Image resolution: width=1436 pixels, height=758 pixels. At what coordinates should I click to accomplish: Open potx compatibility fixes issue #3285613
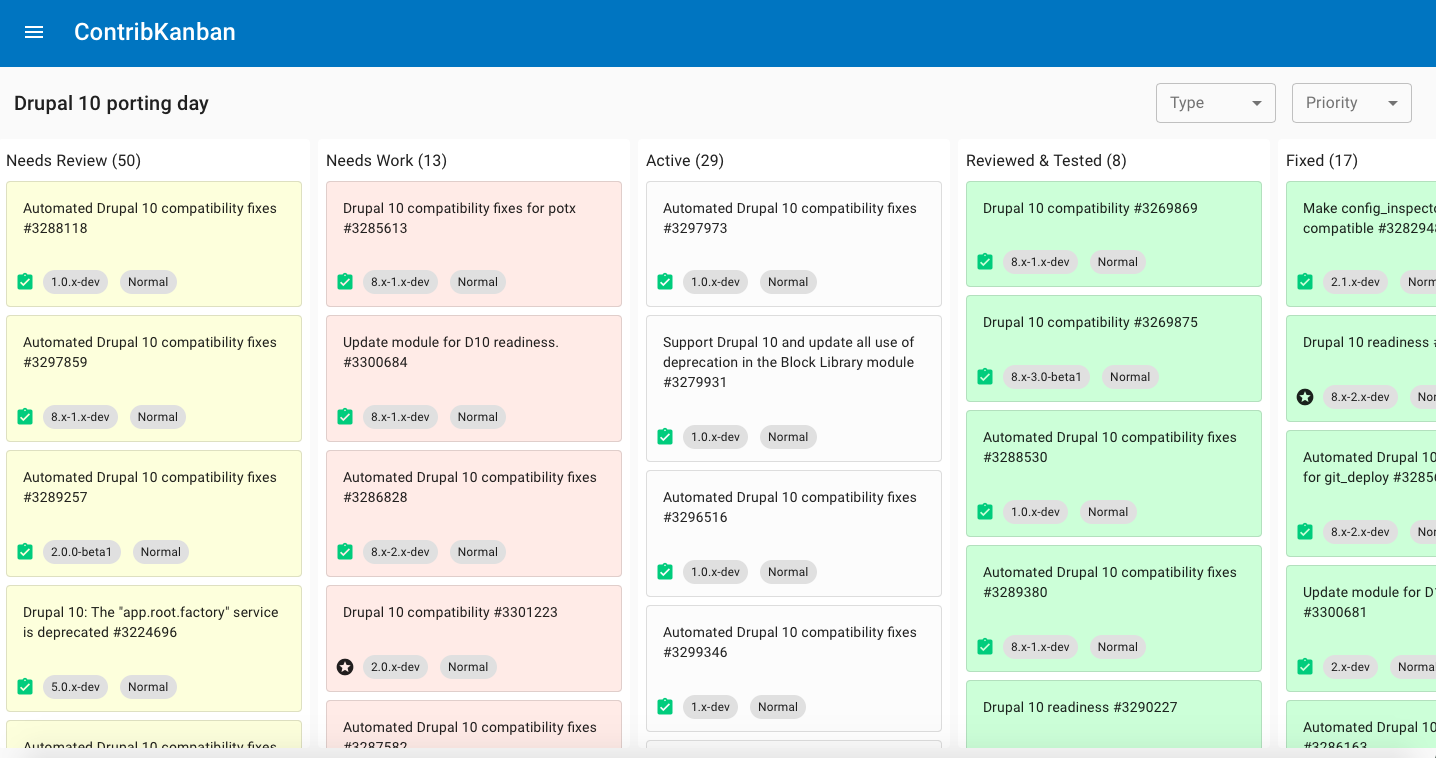(x=474, y=244)
